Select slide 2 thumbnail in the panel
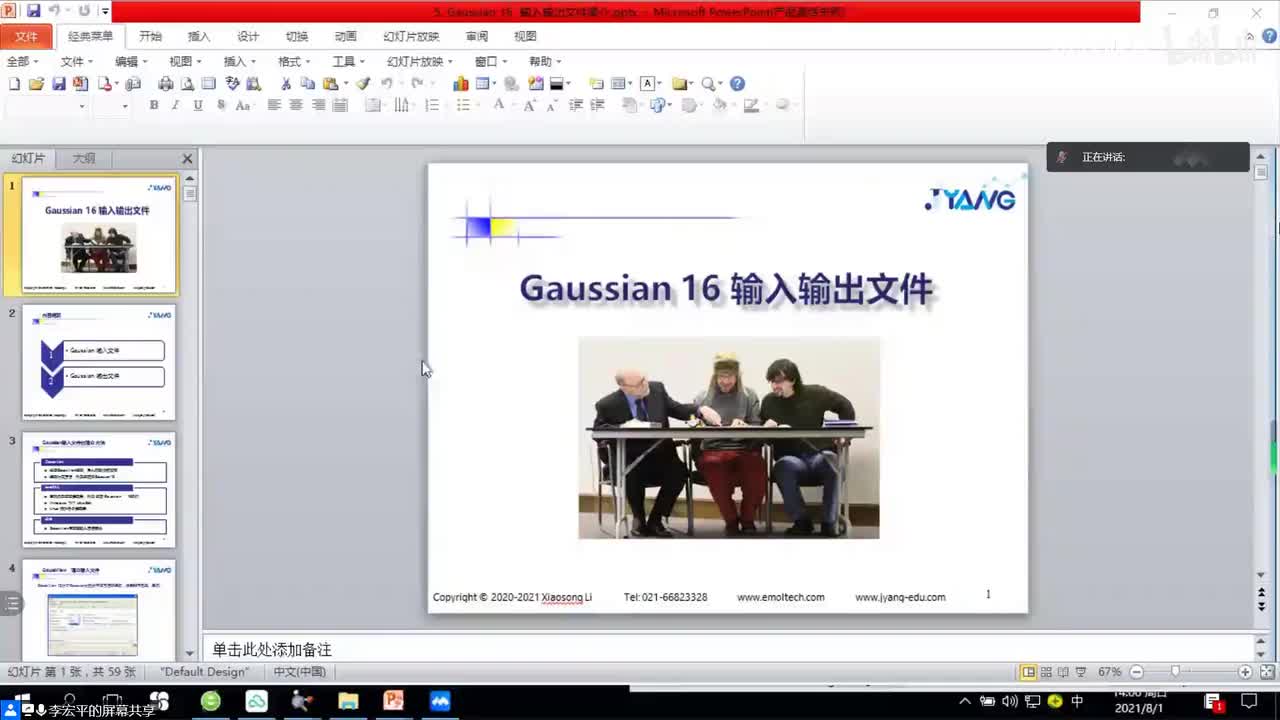This screenshot has height=720, width=1280. [x=99, y=363]
